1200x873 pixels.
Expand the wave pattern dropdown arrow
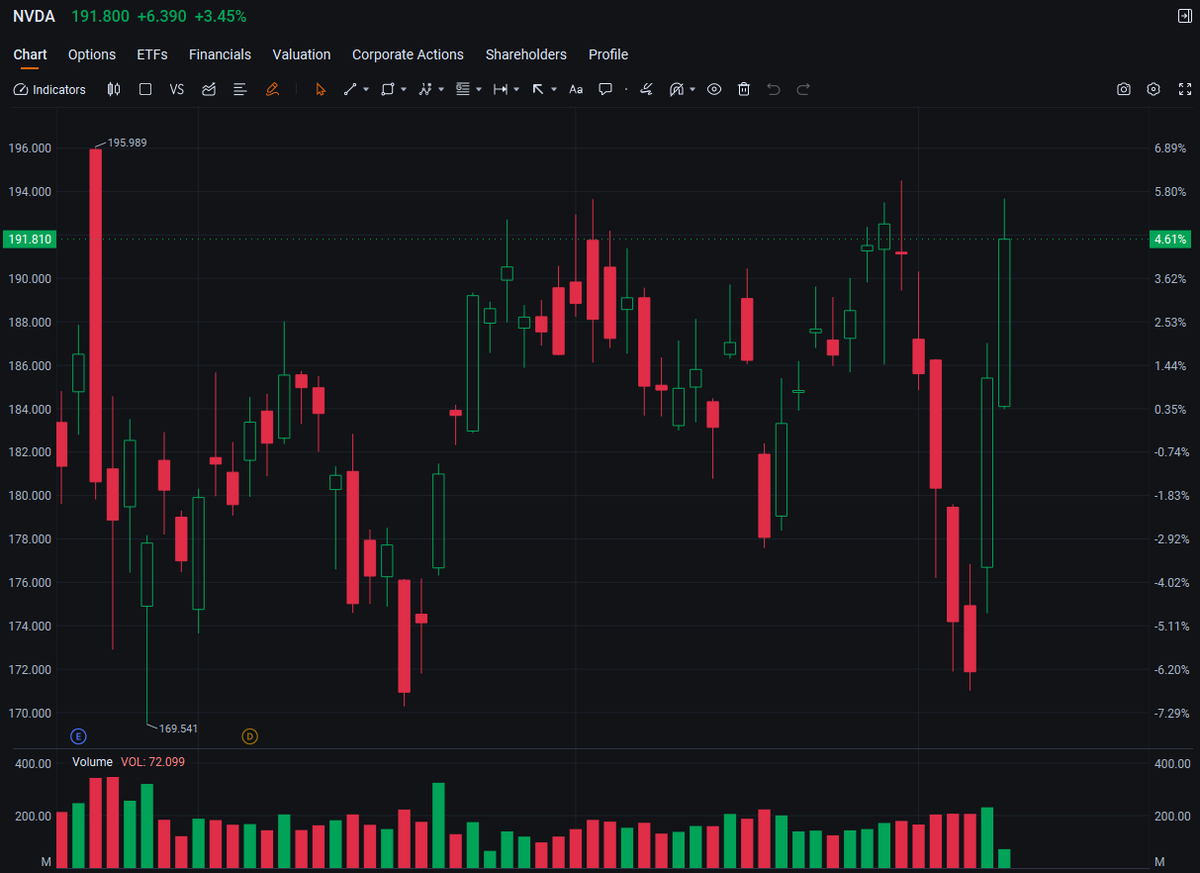click(x=441, y=89)
